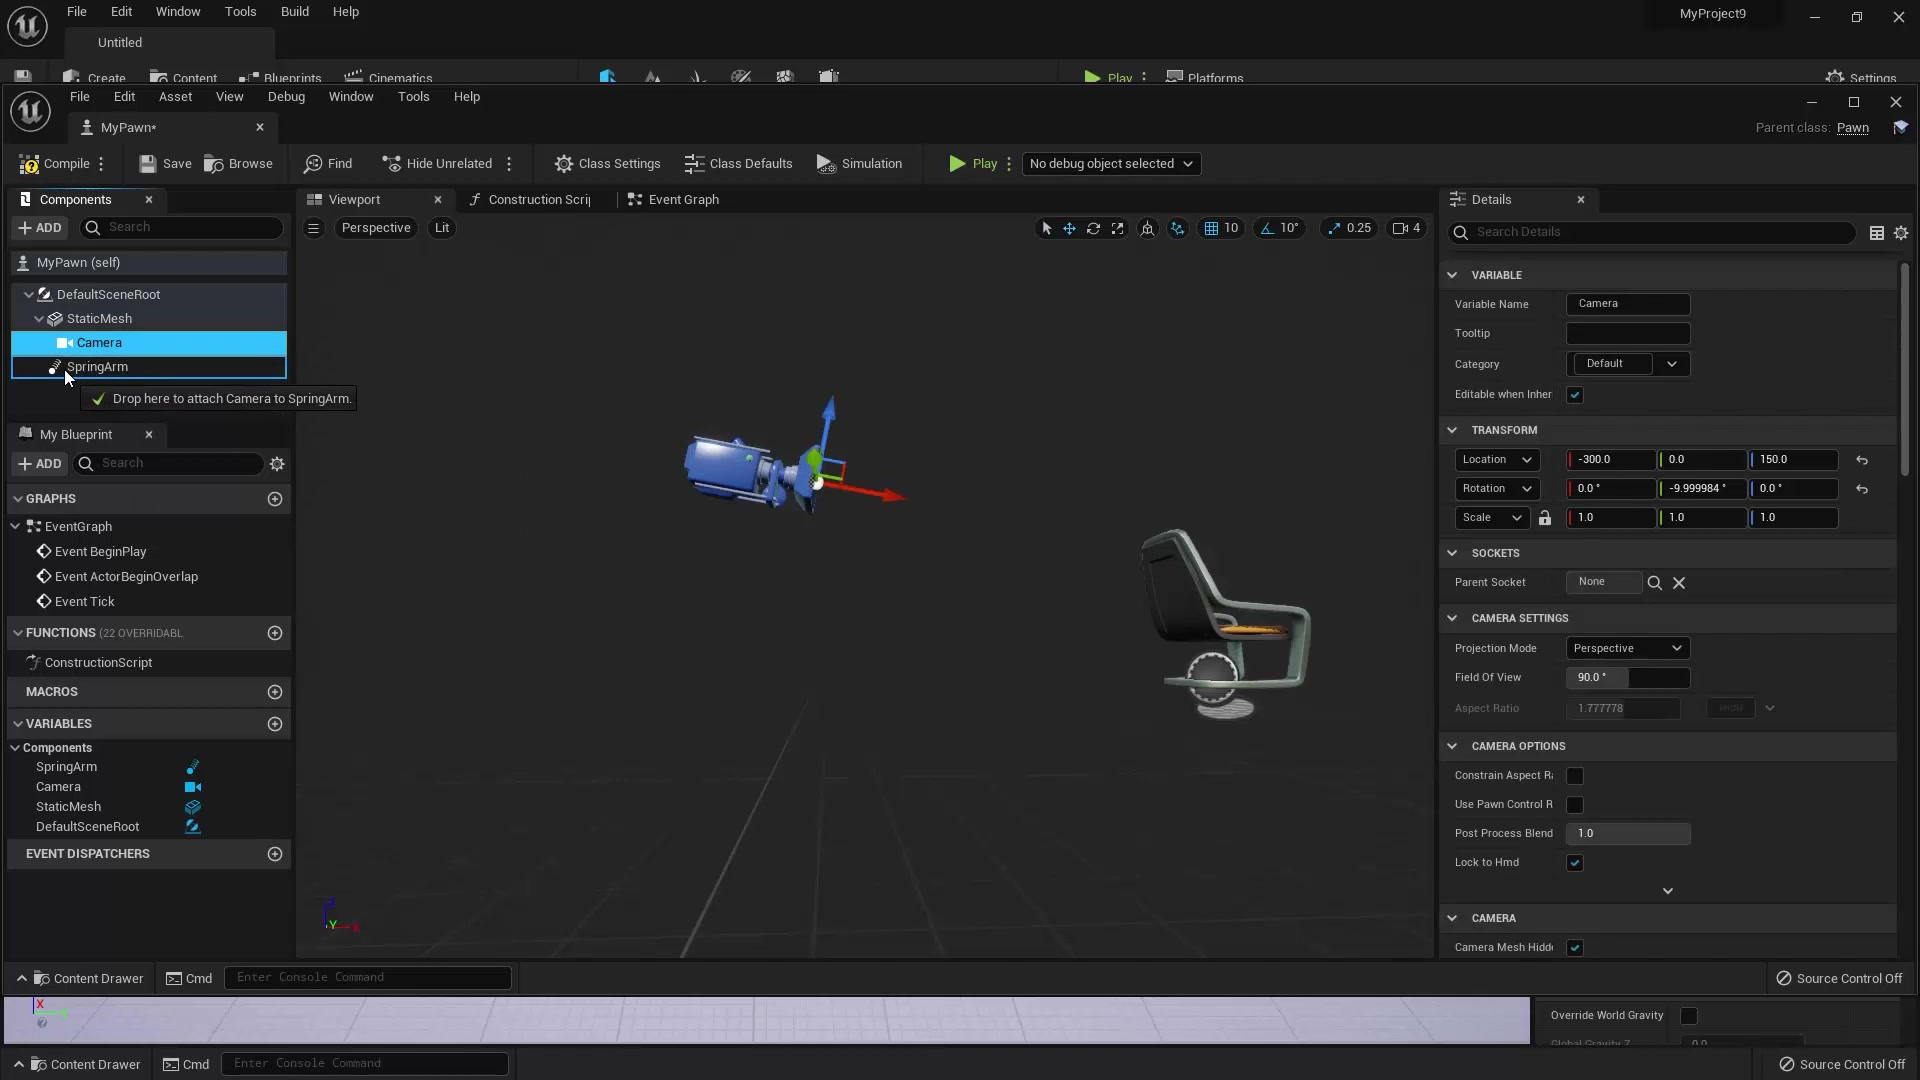Collapse the StaticMesh tree node
This screenshot has width=1920, height=1080.
tap(39, 319)
